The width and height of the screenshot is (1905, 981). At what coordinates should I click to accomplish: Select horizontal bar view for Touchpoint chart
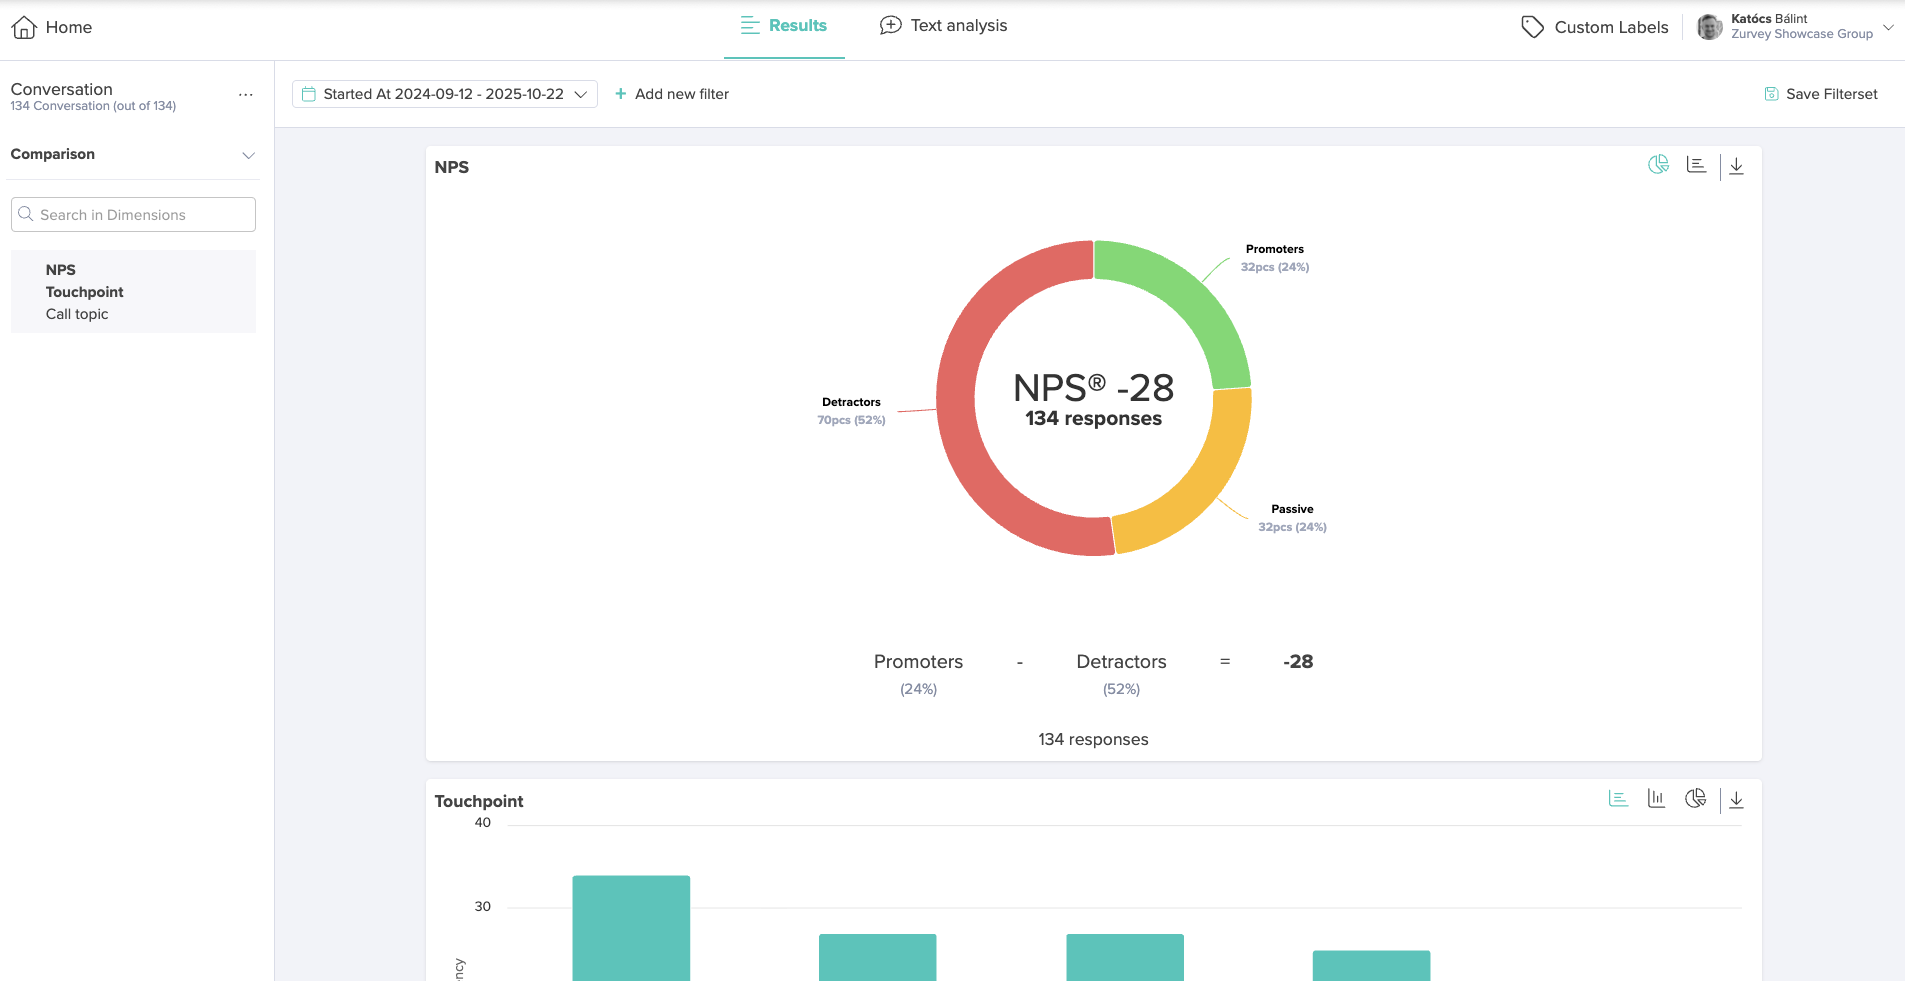pyautogui.click(x=1618, y=799)
